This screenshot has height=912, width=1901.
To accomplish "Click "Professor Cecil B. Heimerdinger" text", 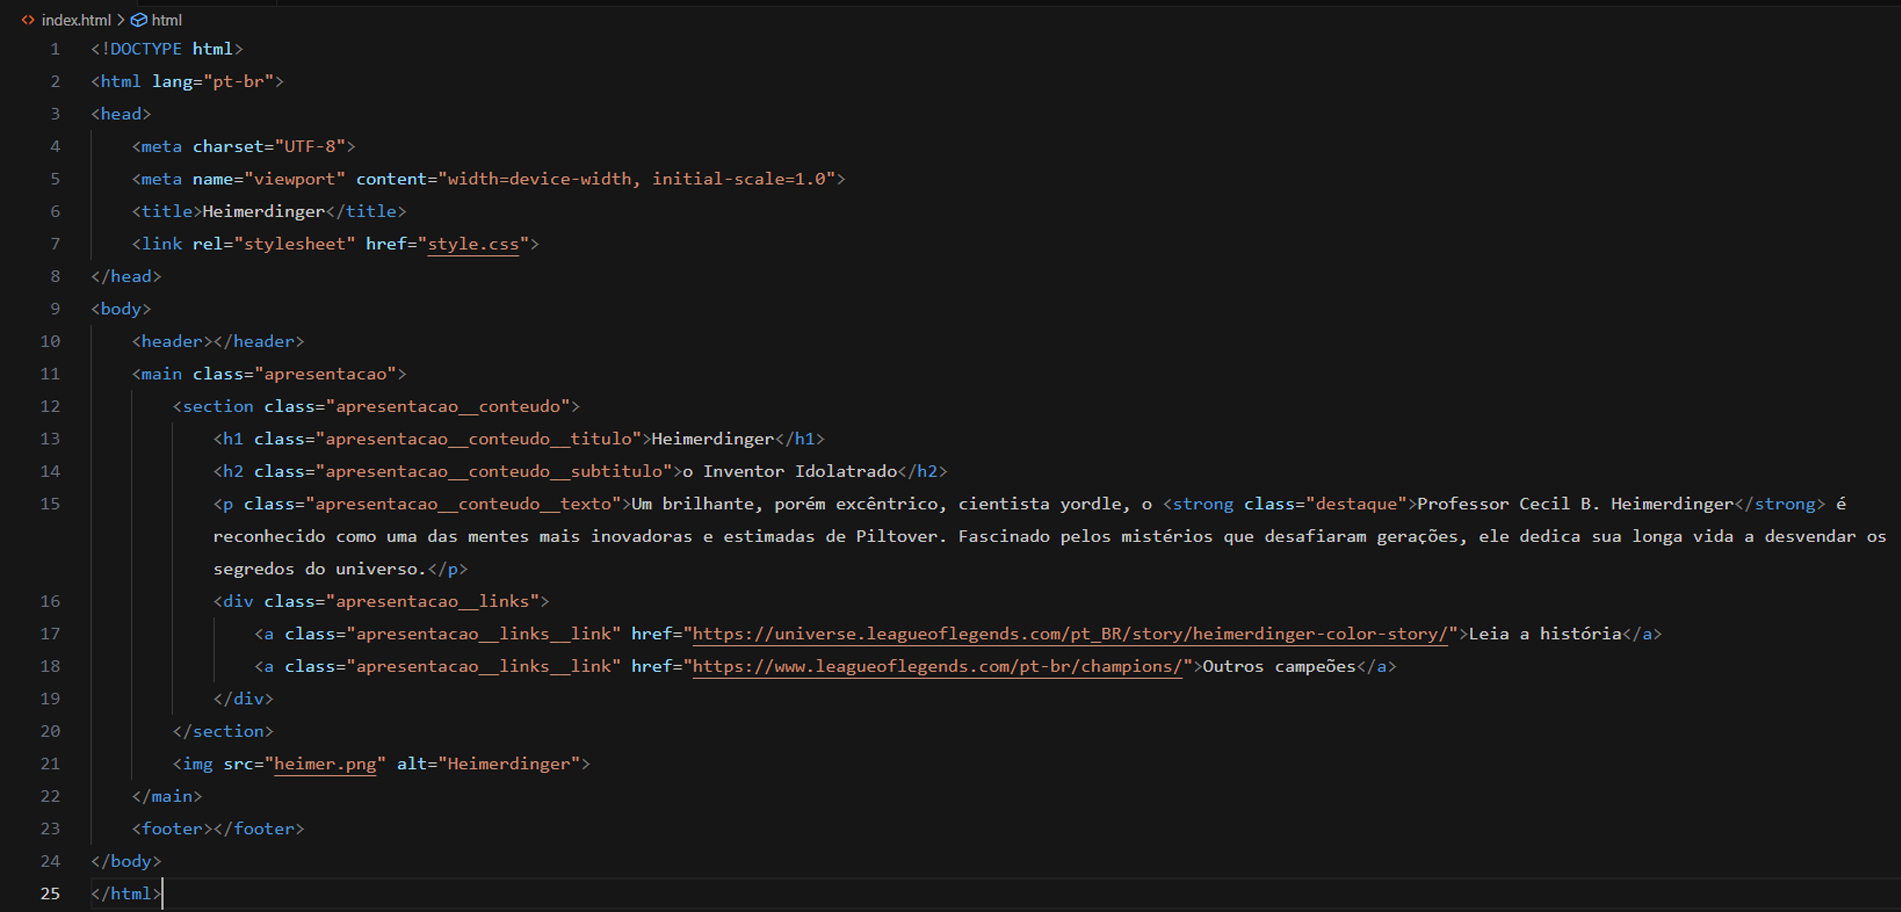I will pos(1575,504).
